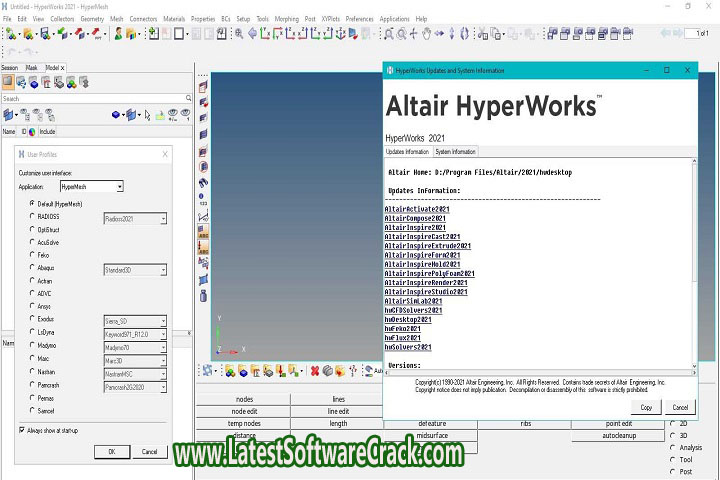This screenshot has height=480, width=720.
Task: Open the Radioss2021 version dropdown
Action: tap(135, 219)
